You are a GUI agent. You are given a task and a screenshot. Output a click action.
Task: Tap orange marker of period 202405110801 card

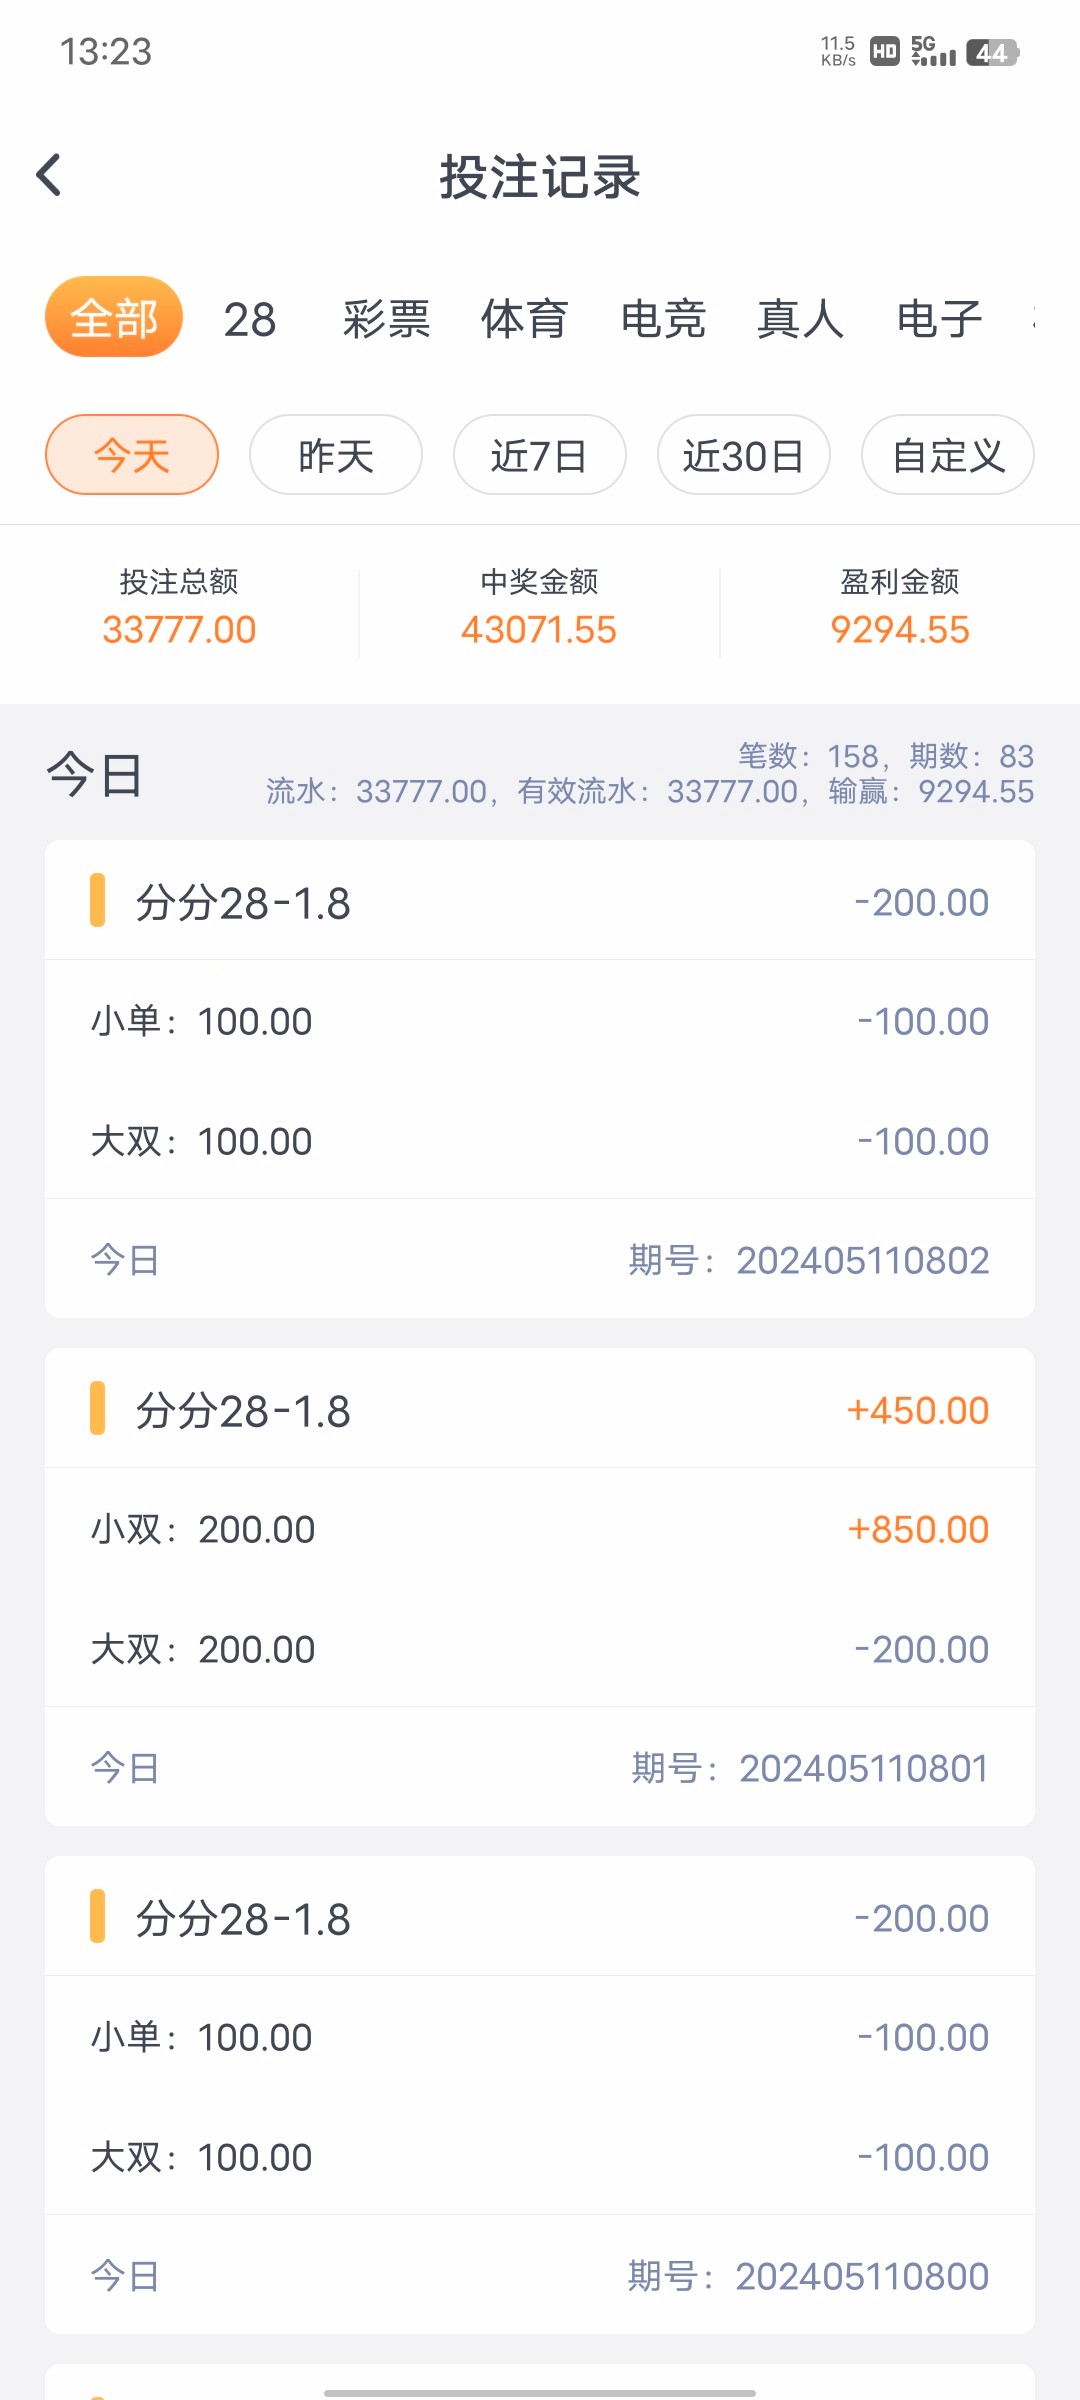click(97, 1408)
